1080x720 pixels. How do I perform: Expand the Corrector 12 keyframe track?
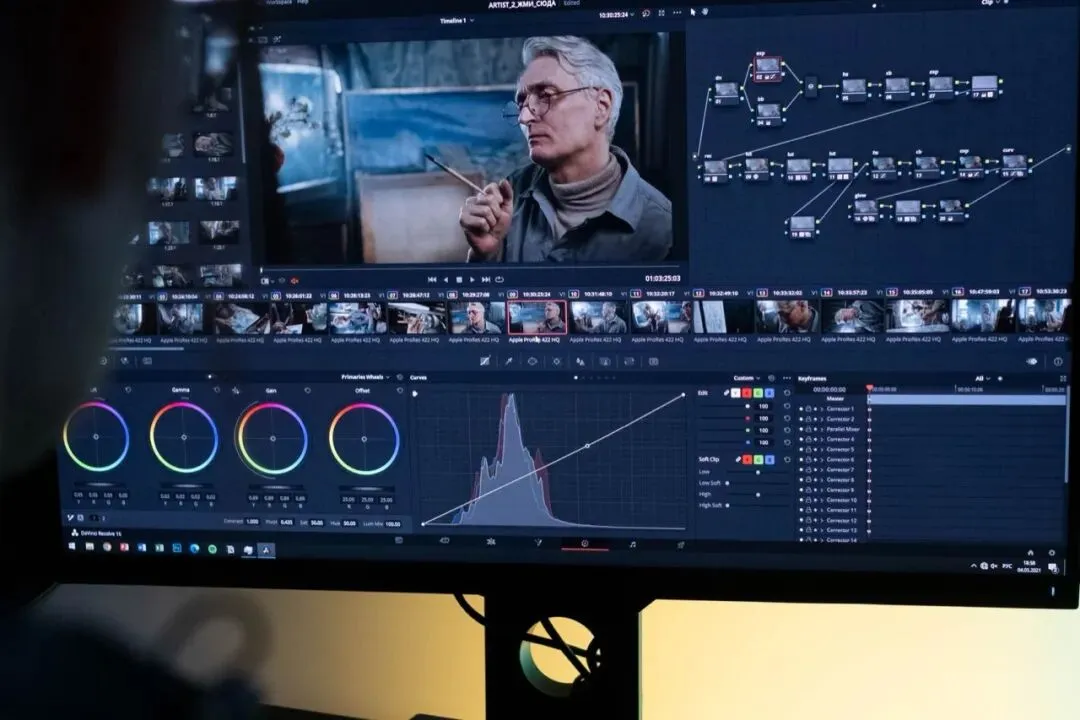(822, 520)
